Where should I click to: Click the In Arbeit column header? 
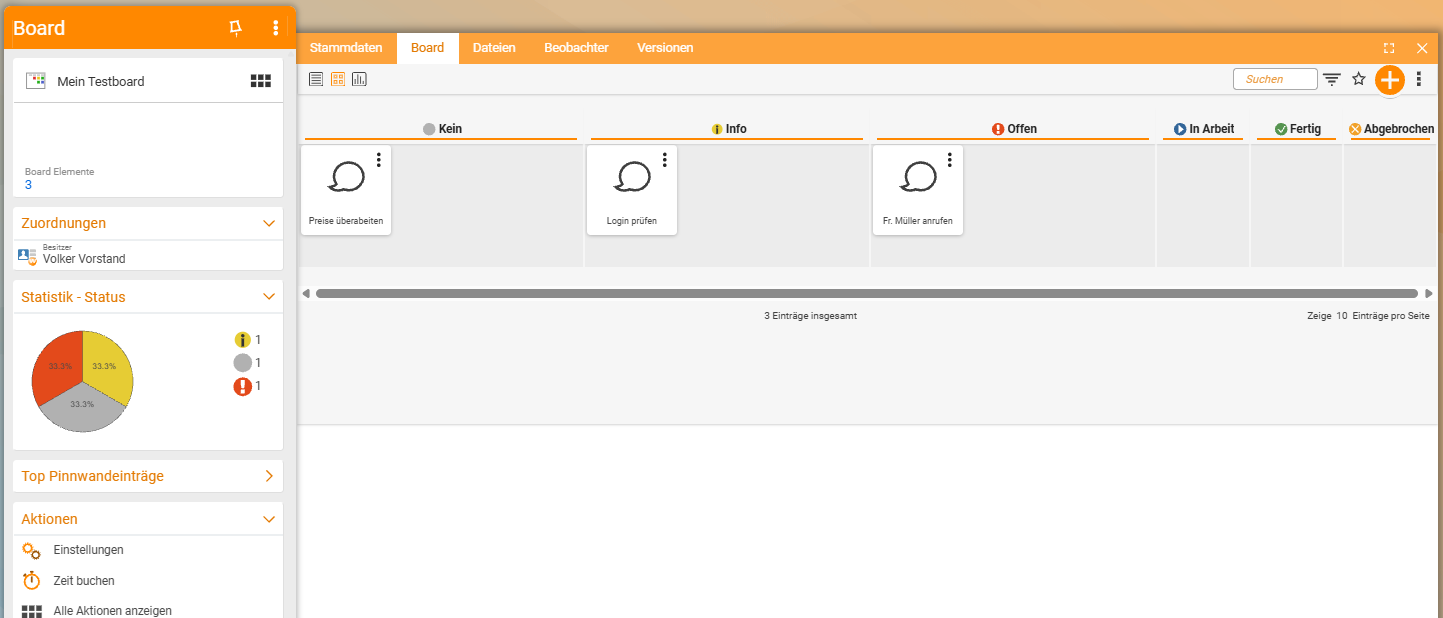pos(1204,129)
